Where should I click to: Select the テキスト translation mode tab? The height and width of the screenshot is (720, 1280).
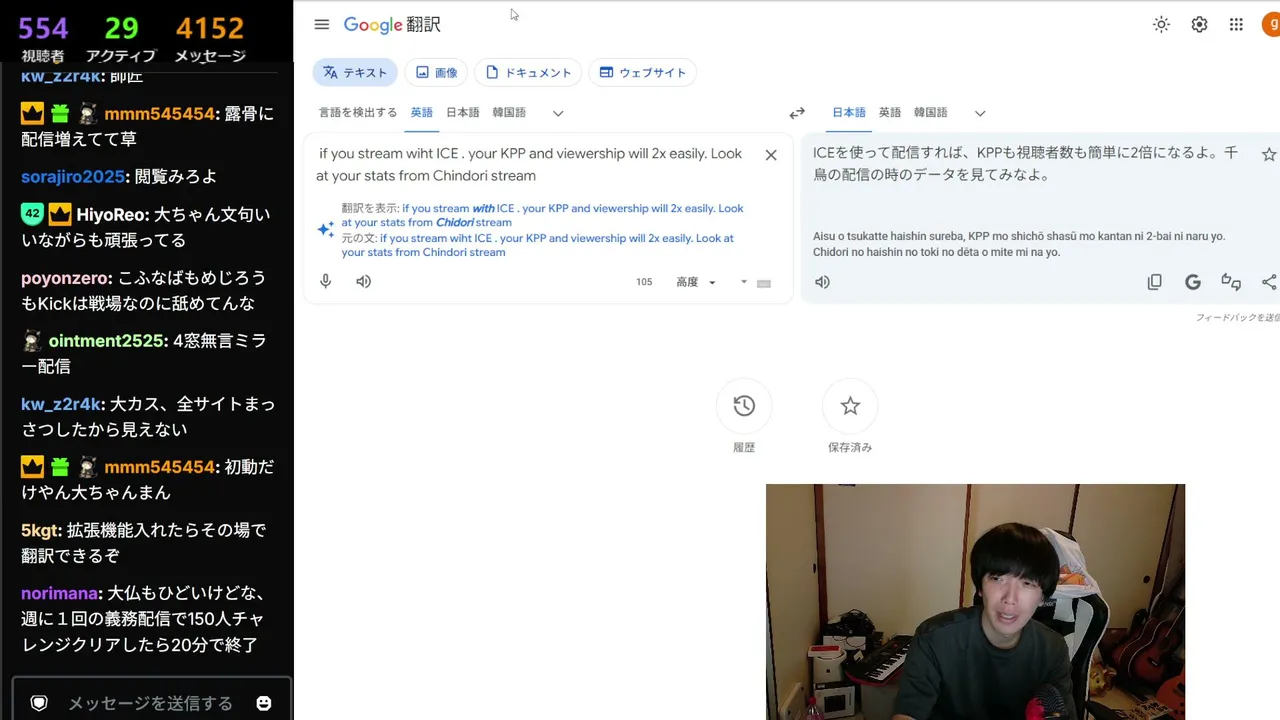pos(355,72)
